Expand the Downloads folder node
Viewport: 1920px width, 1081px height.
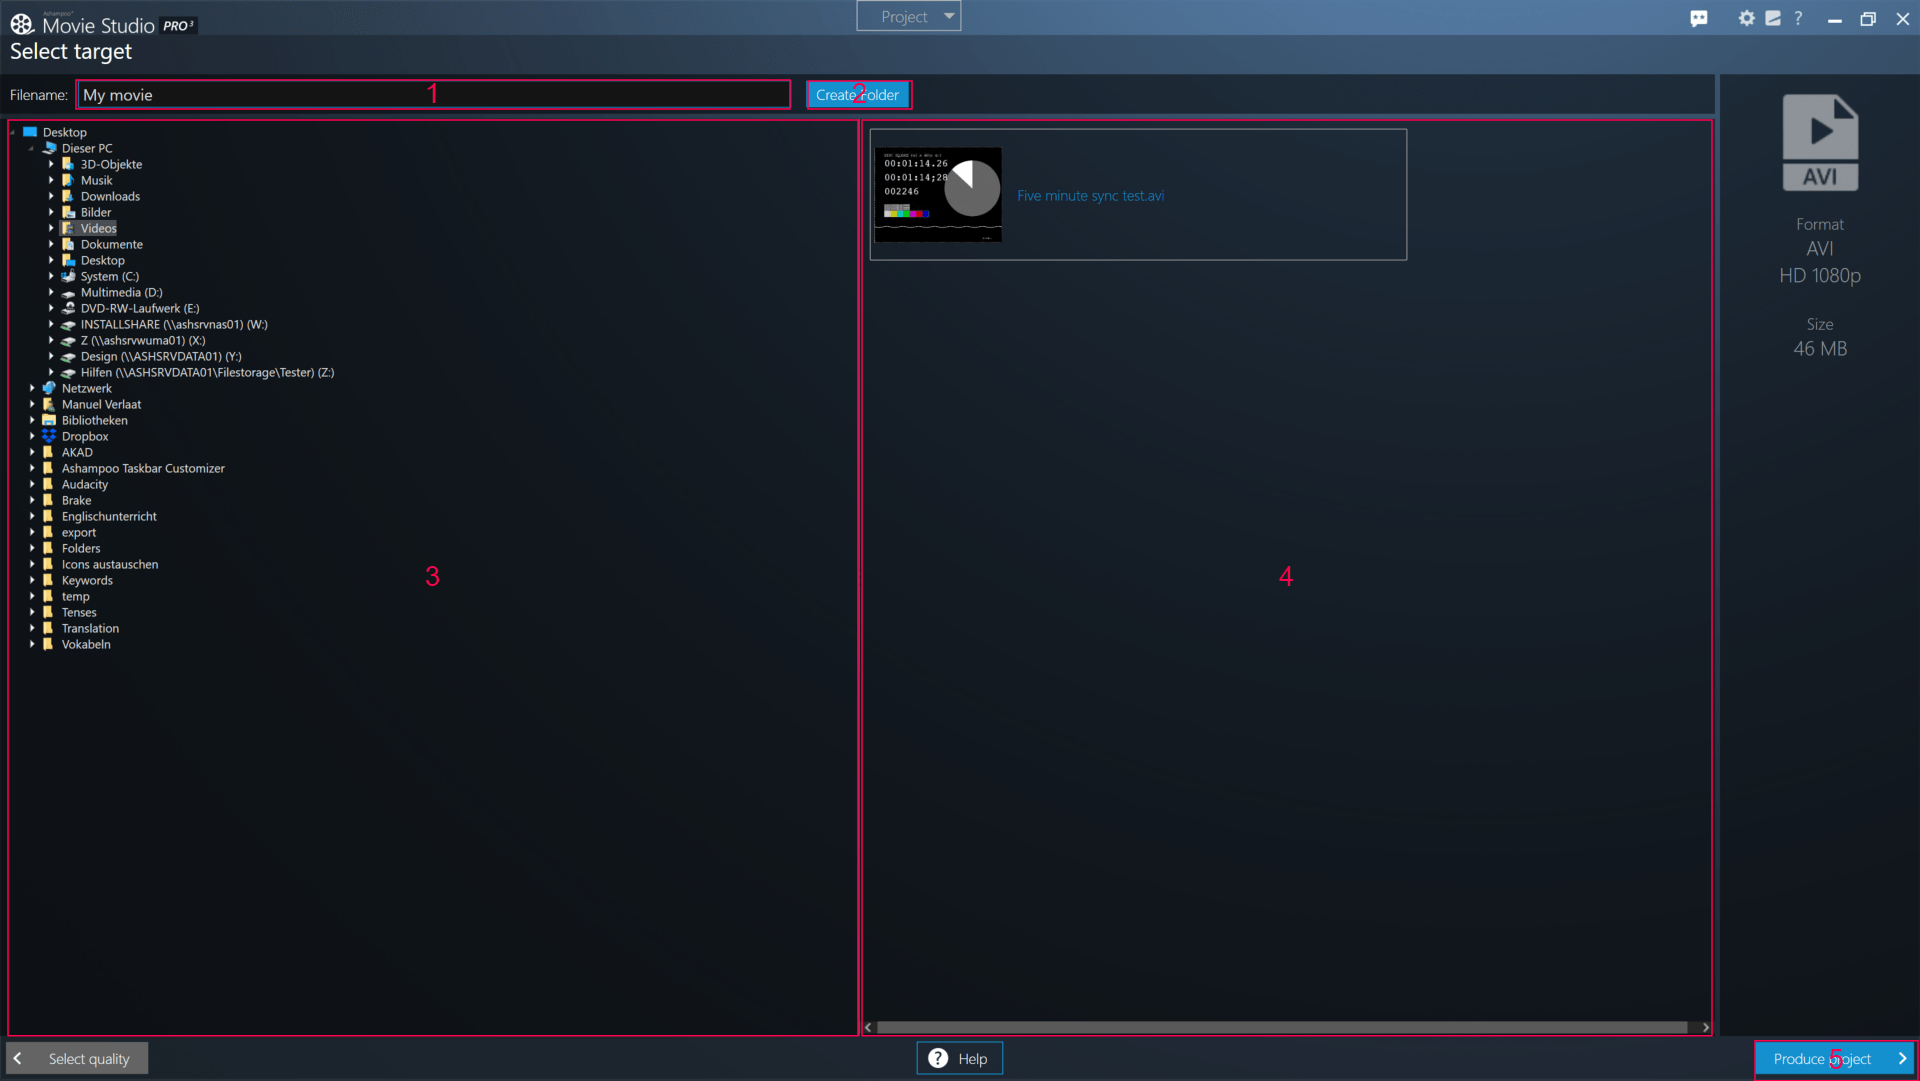pos(51,196)
